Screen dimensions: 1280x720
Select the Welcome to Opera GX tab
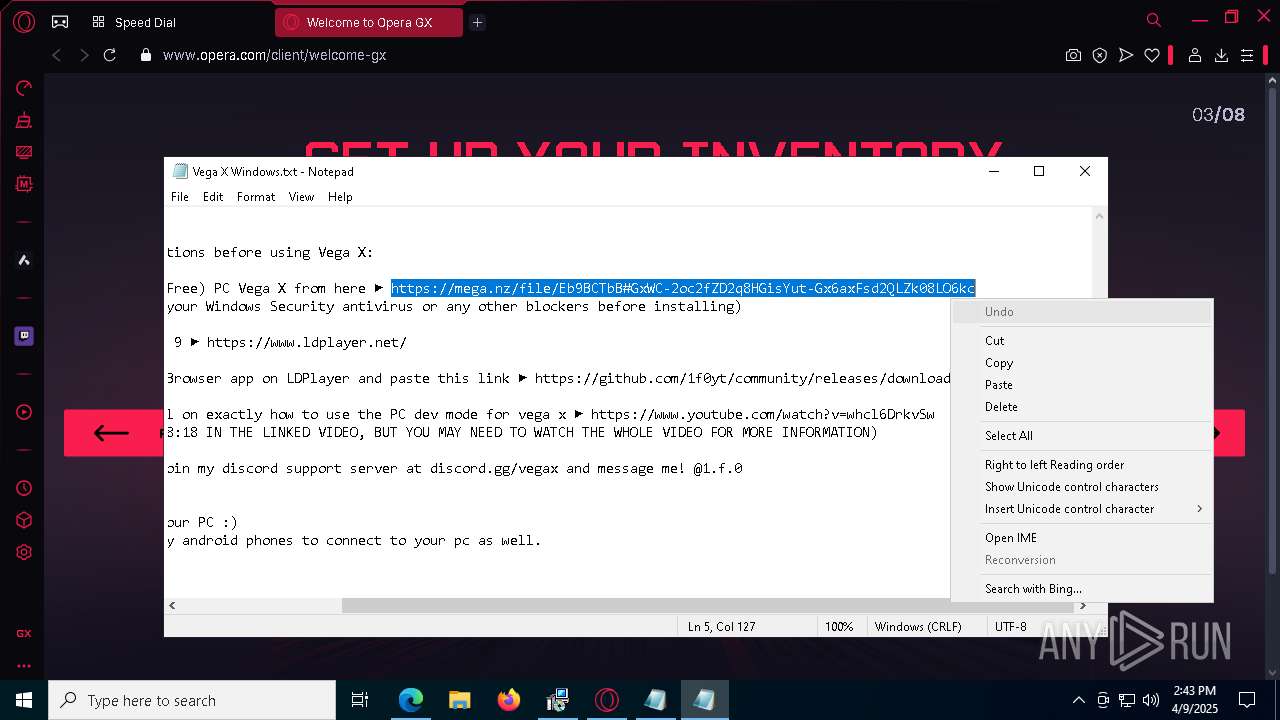click(x=368, y=22)
